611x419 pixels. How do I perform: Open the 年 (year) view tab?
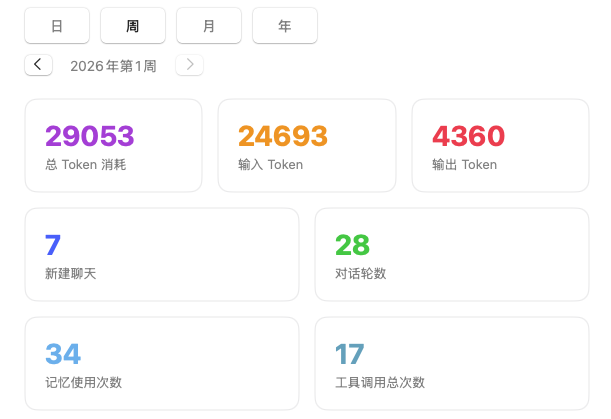coord(285,26)
